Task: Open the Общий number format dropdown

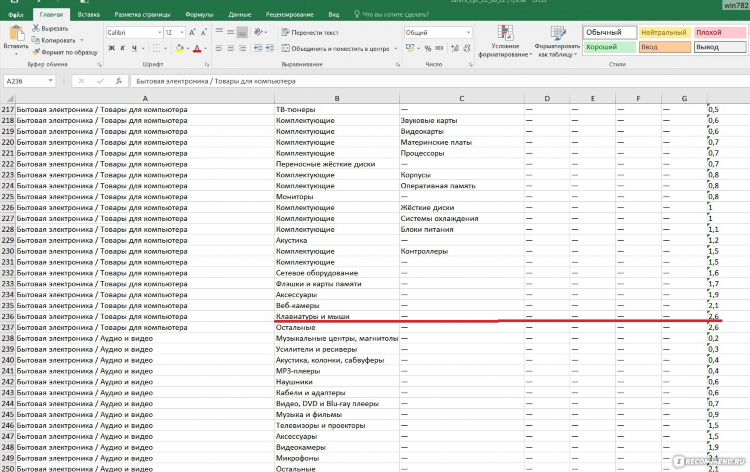Action: pos(468,33)
